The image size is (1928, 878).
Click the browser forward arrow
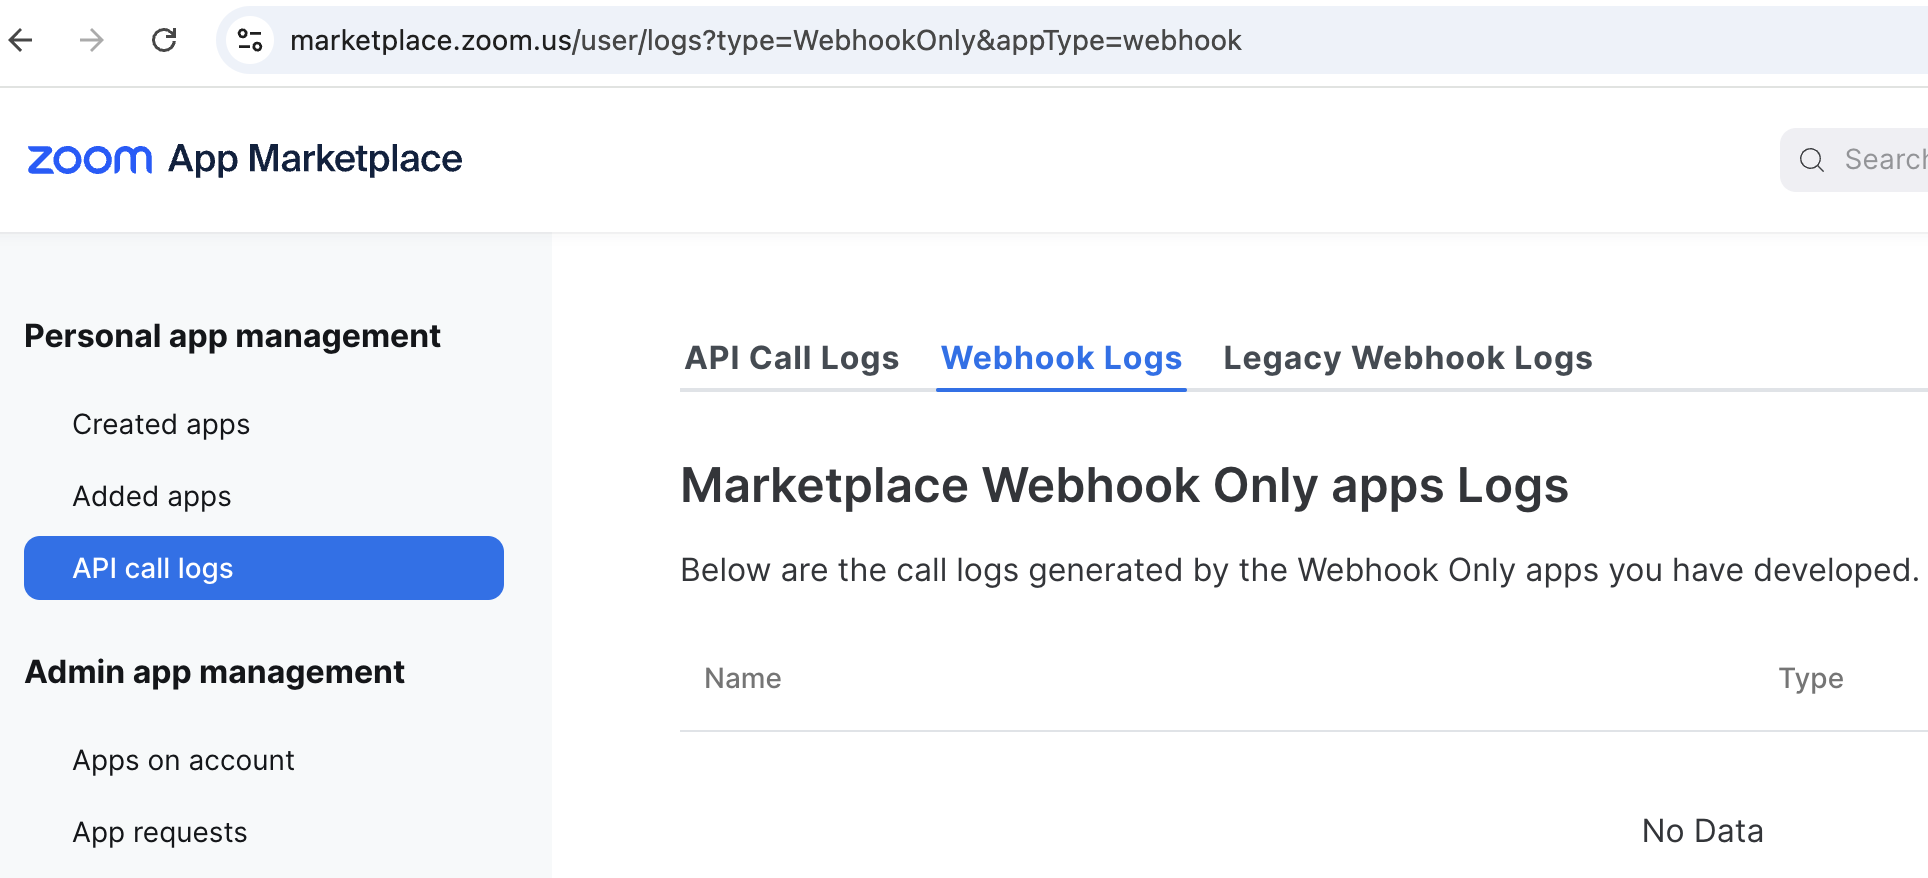(92, 40)
